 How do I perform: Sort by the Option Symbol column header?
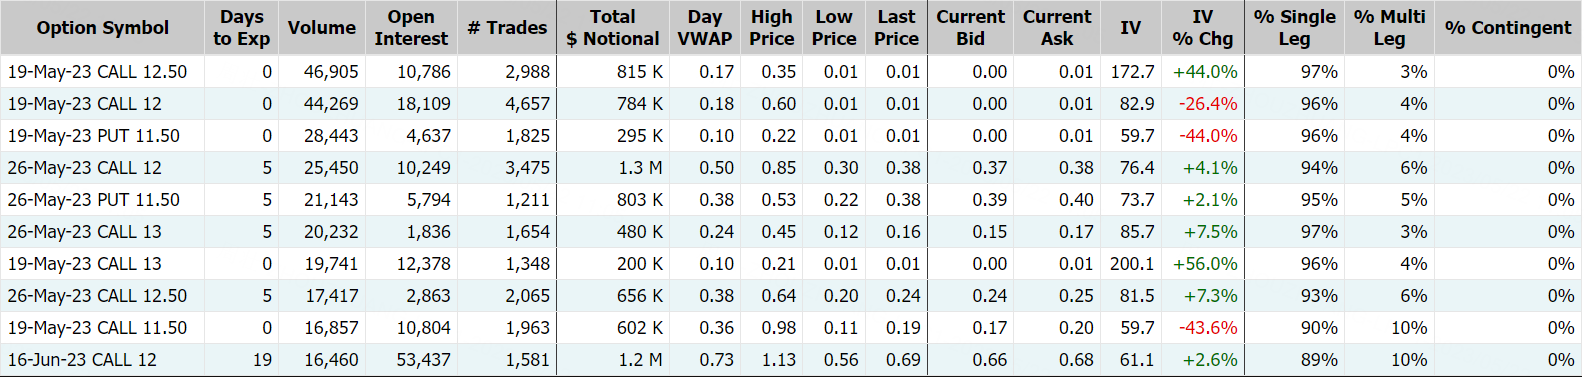pyautogui.click(x=102, y=28)
